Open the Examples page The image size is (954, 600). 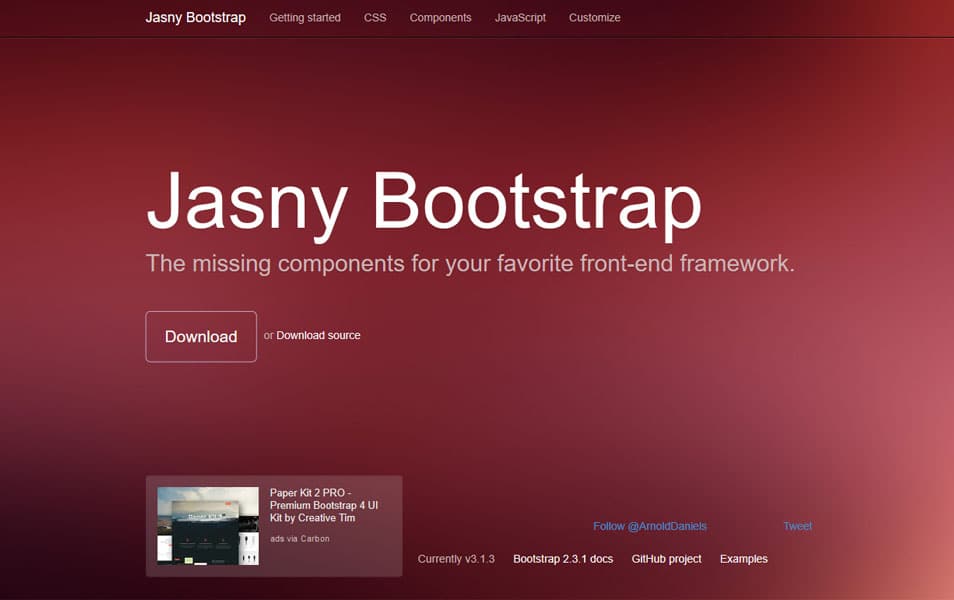click(x=743, y=559)
